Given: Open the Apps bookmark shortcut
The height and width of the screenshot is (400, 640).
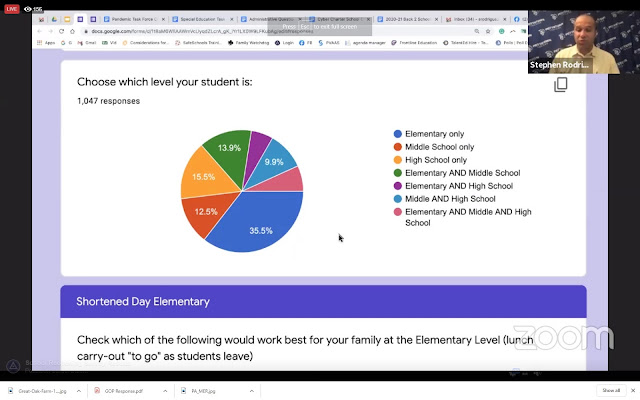Looking at the screenshot, I should [x=46, y=42].
